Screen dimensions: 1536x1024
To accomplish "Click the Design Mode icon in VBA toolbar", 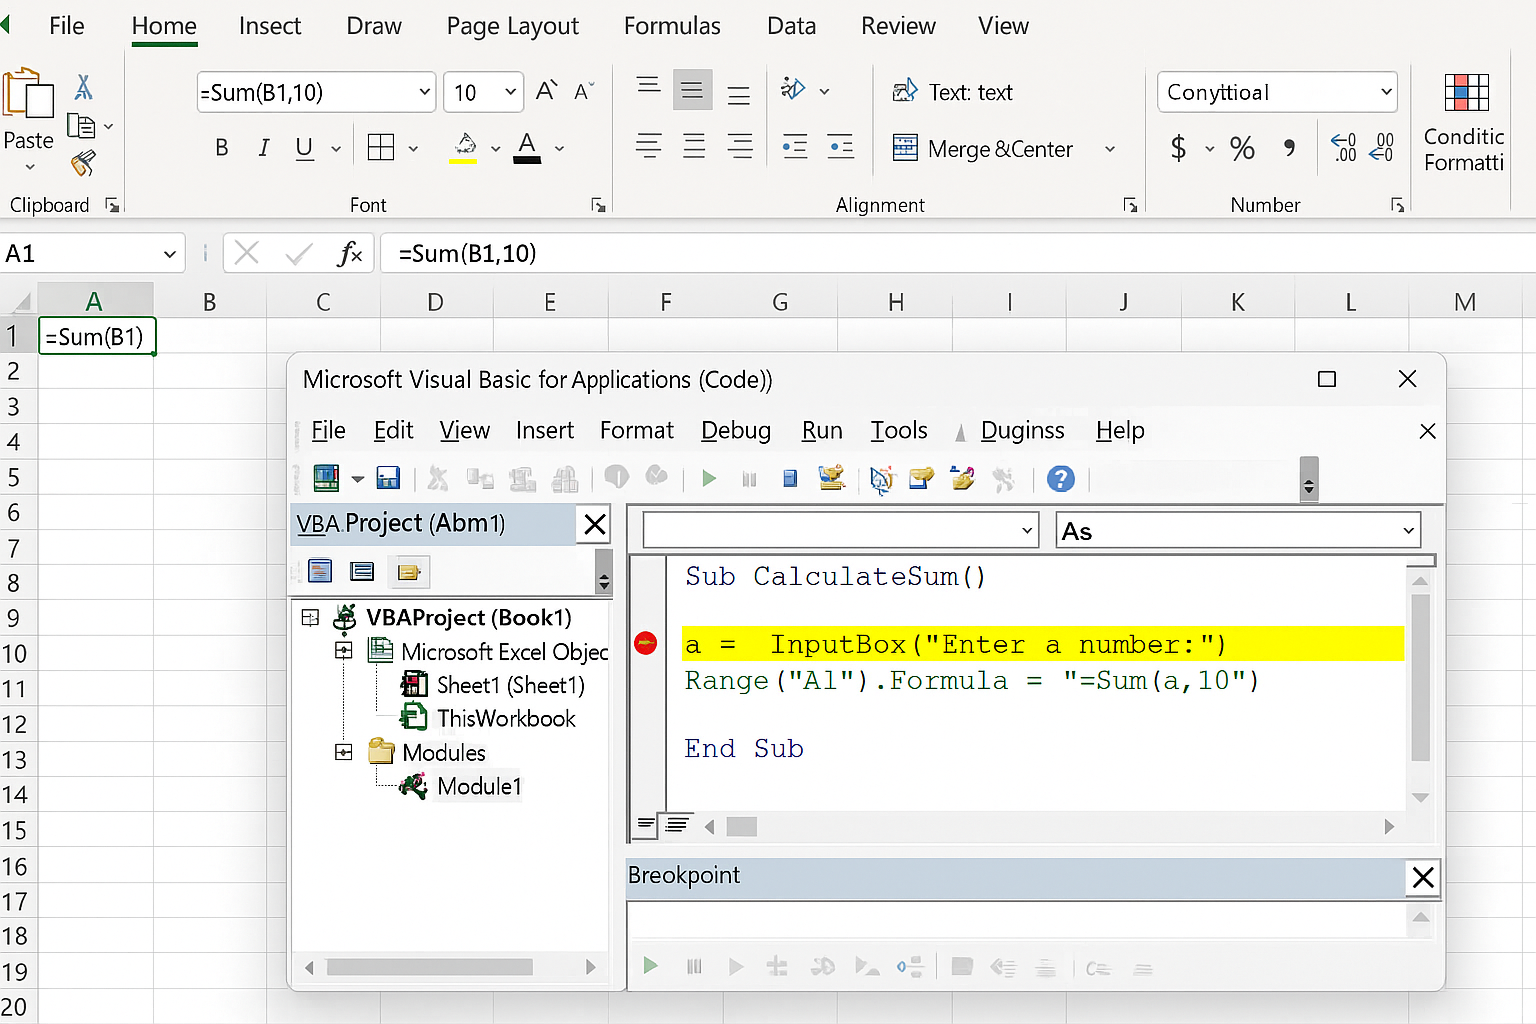I will coord(831,478).
